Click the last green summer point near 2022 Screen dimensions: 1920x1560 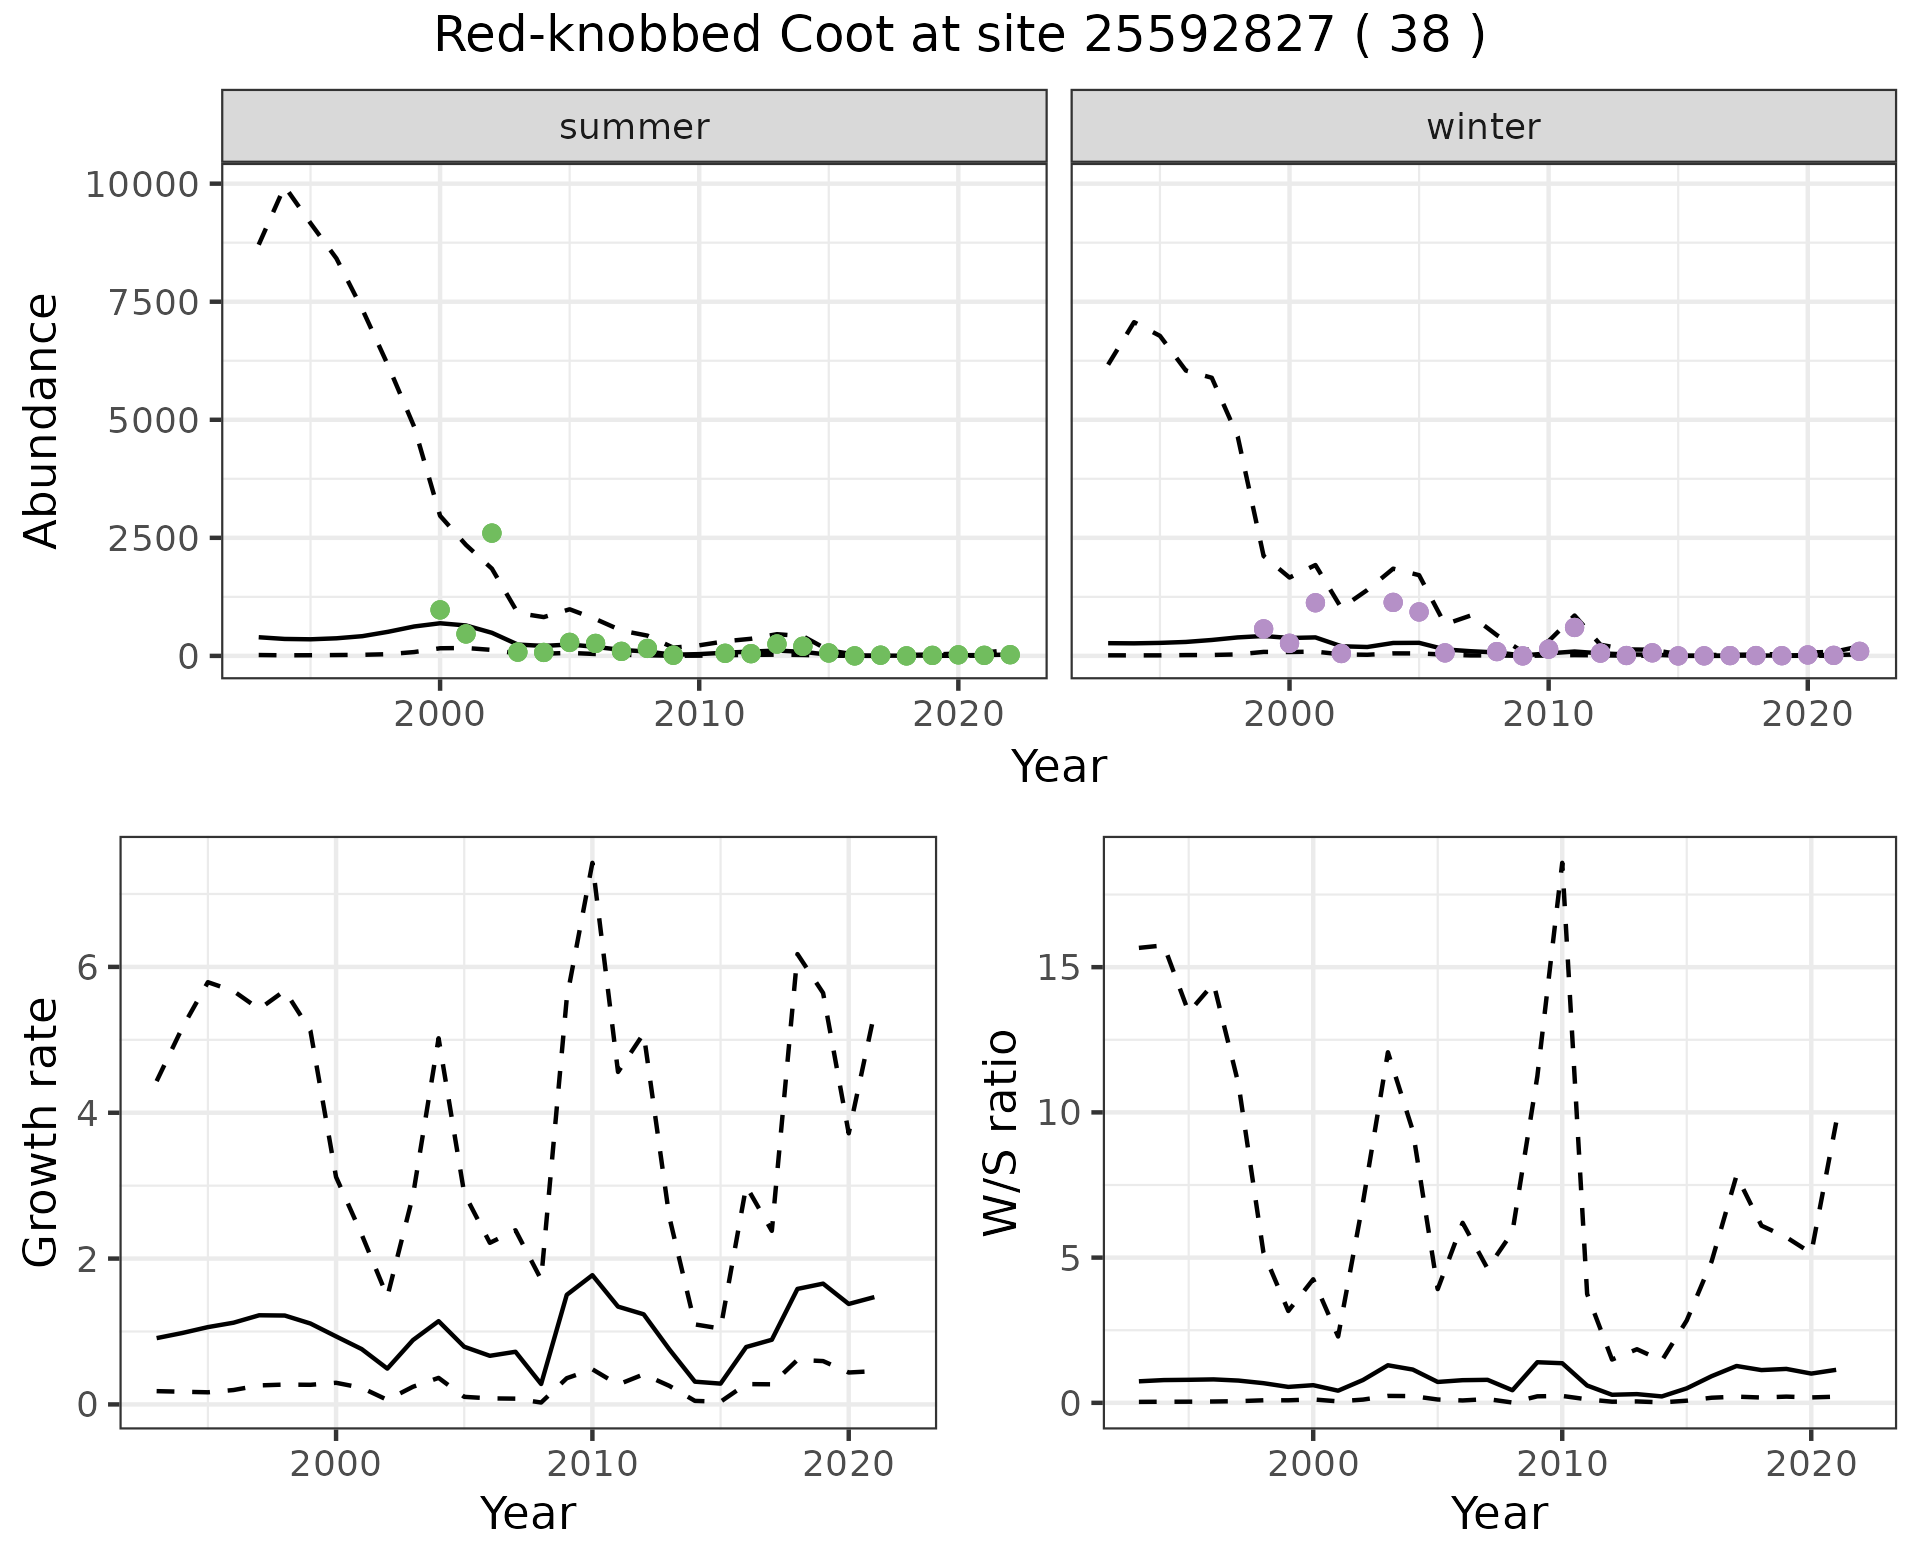point(1010,654)
